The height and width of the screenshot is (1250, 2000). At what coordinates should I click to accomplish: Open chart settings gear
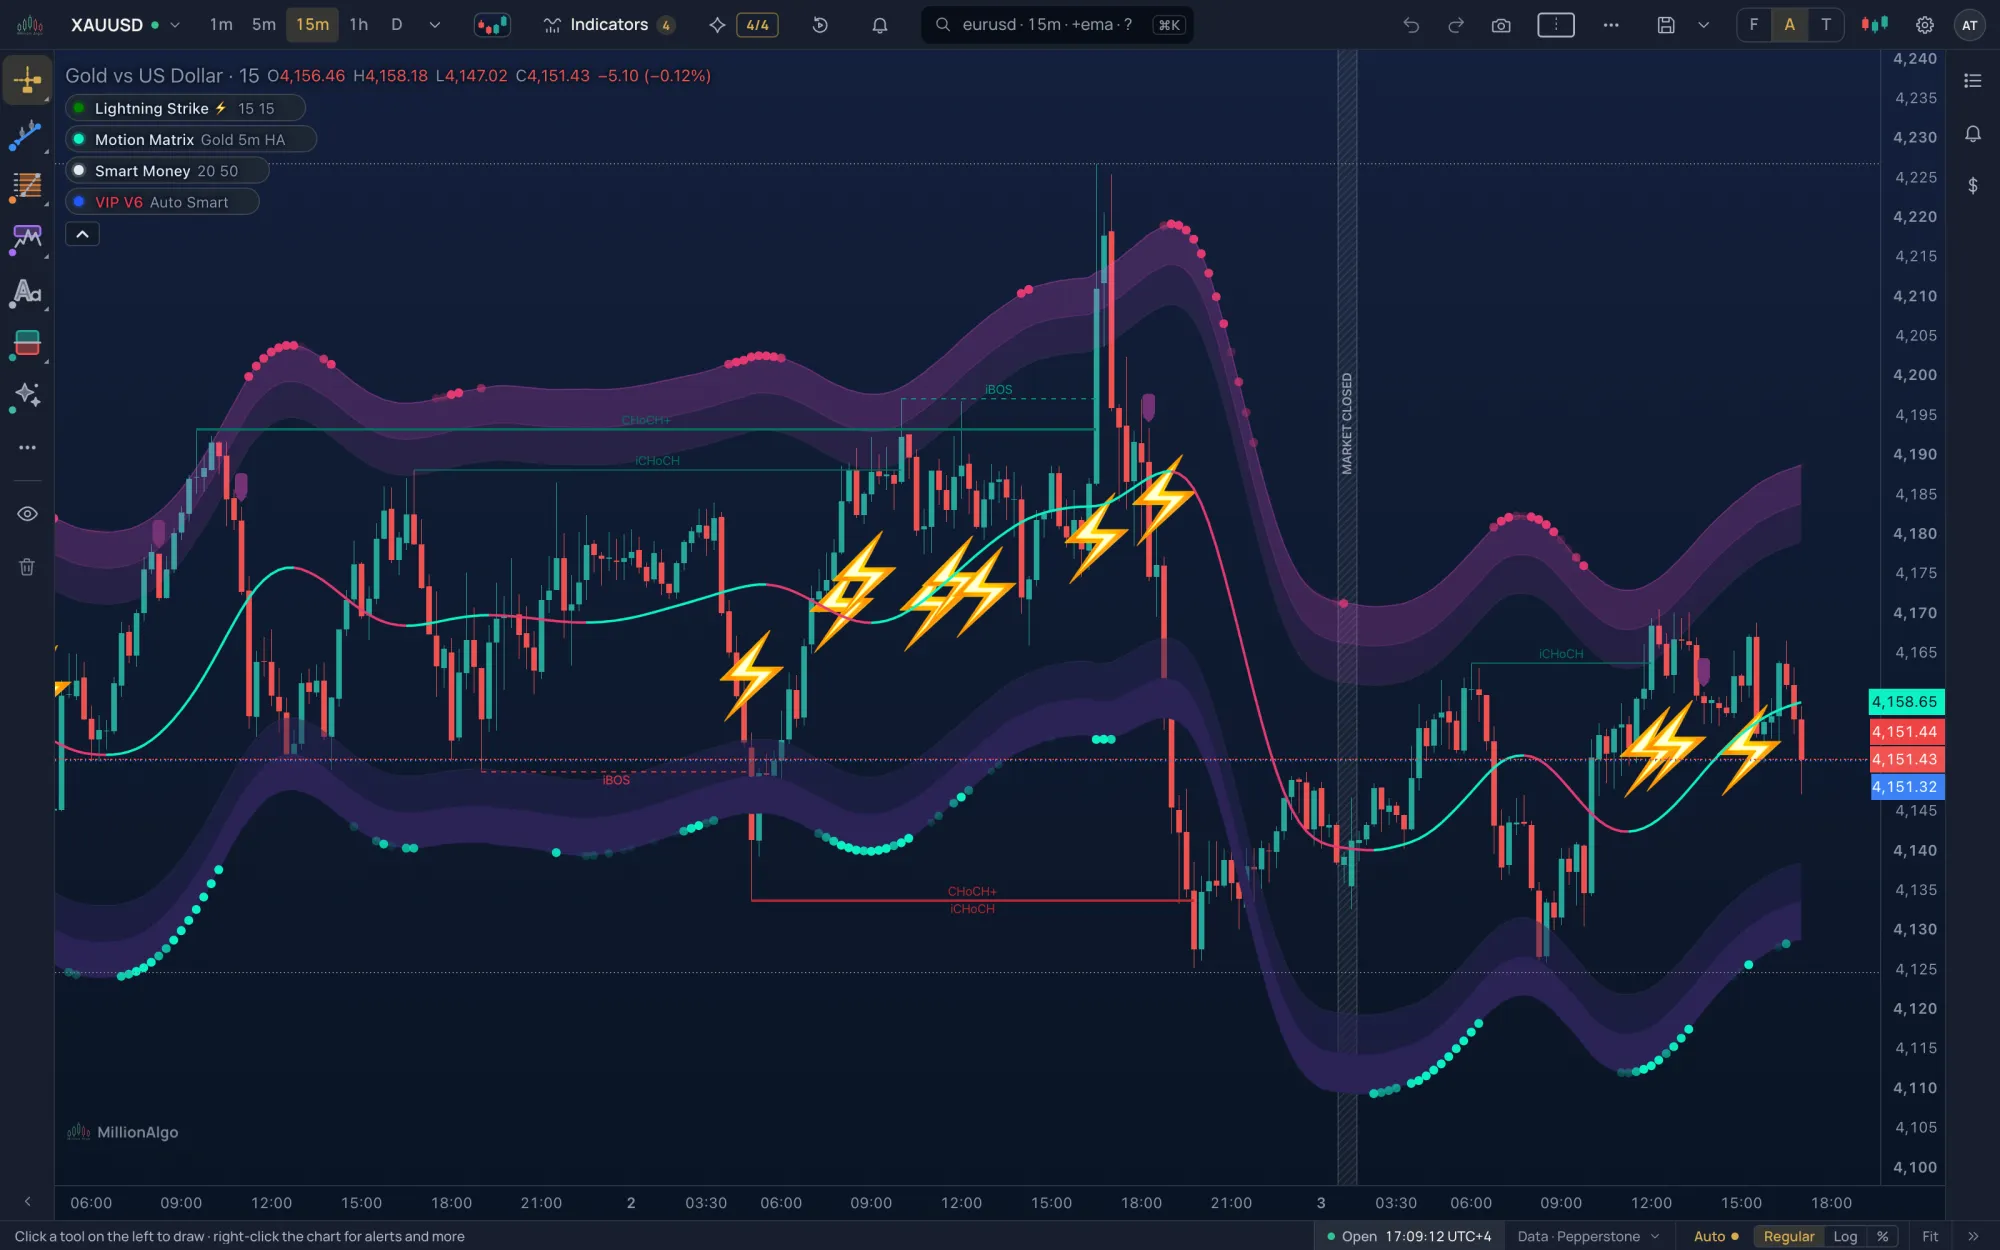(x=1925, y=25)
